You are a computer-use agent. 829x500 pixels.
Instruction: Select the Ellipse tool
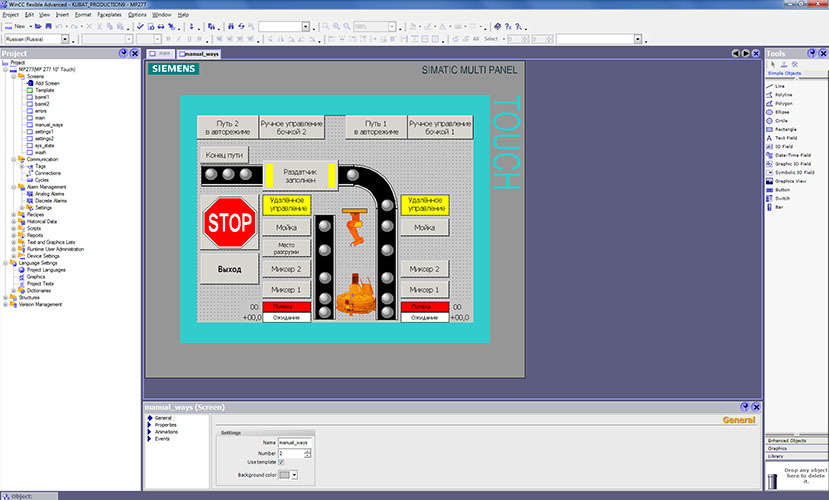[x=778, y=112]
